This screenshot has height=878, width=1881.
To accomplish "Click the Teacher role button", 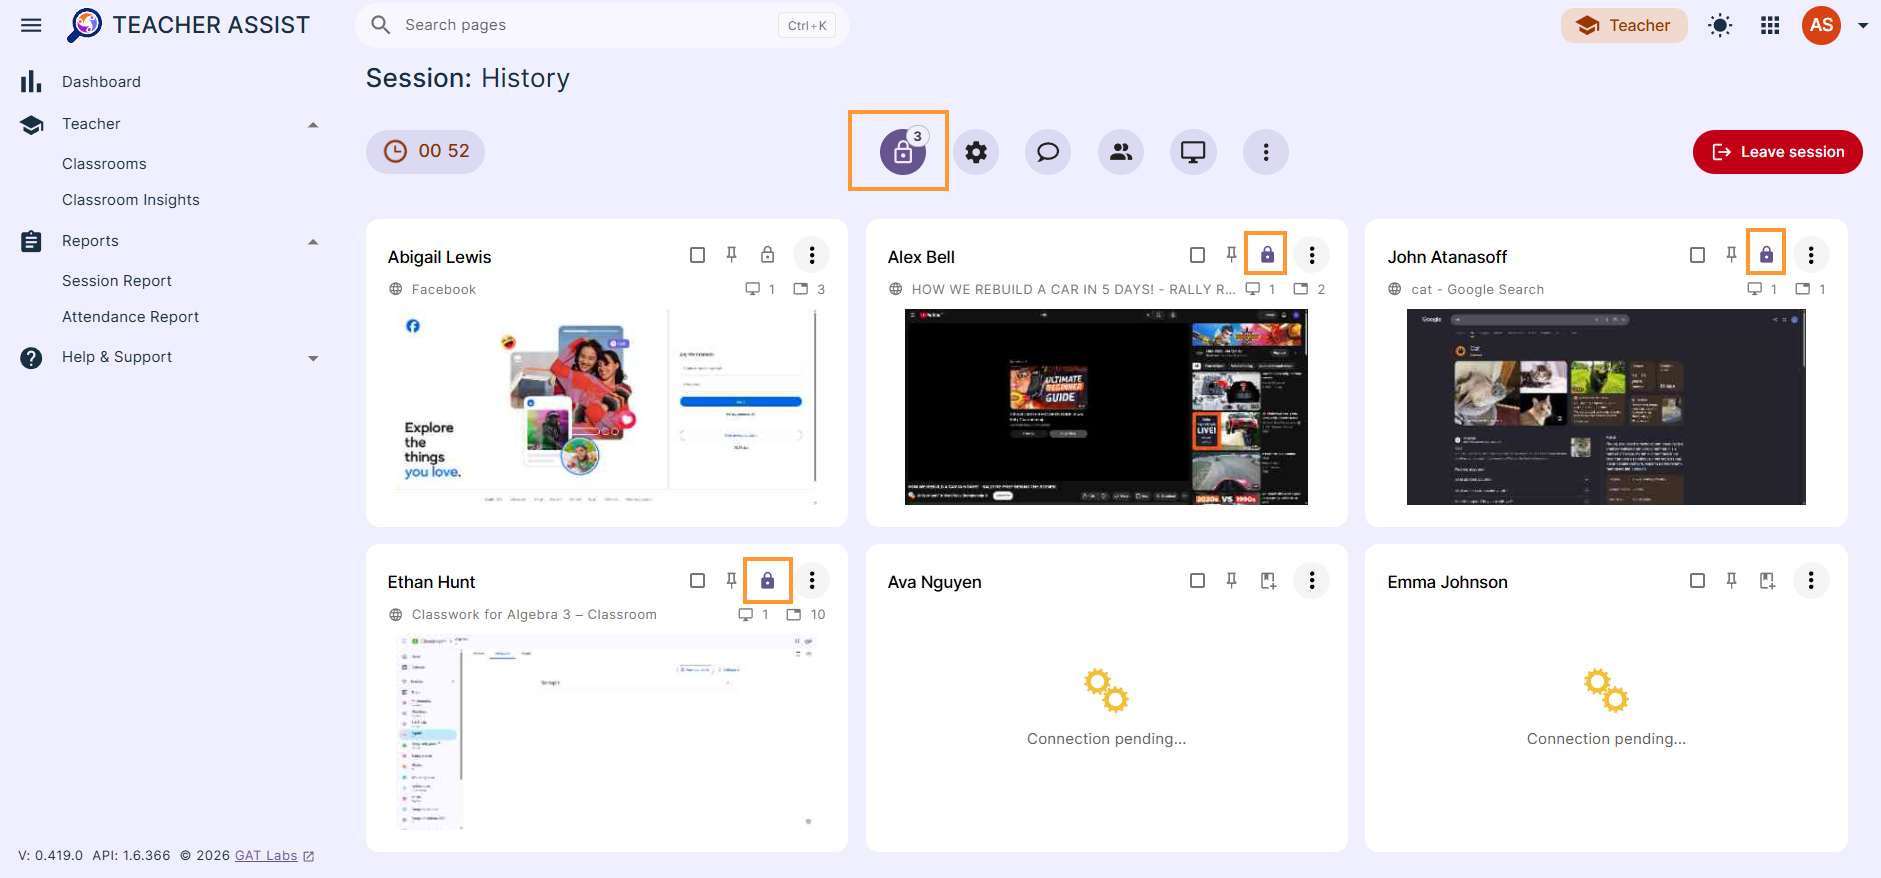I will 1624,25.
